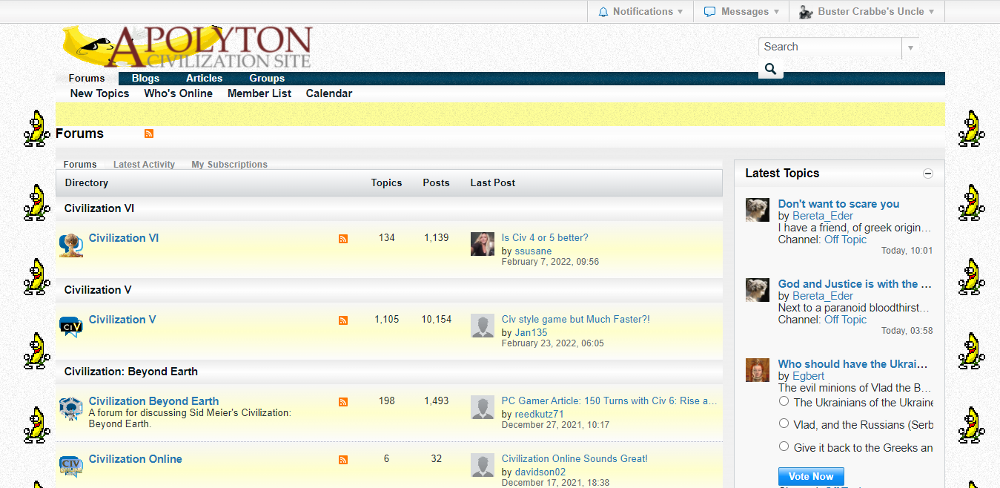
Task: Click the Forums RSS feed icon
Action: pos(149,133)
